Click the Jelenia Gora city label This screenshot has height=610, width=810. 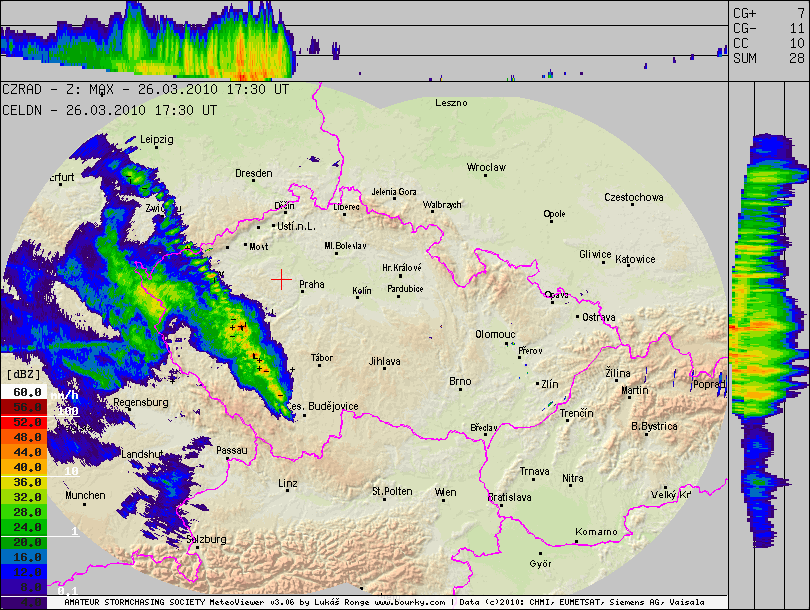(394, 192)
